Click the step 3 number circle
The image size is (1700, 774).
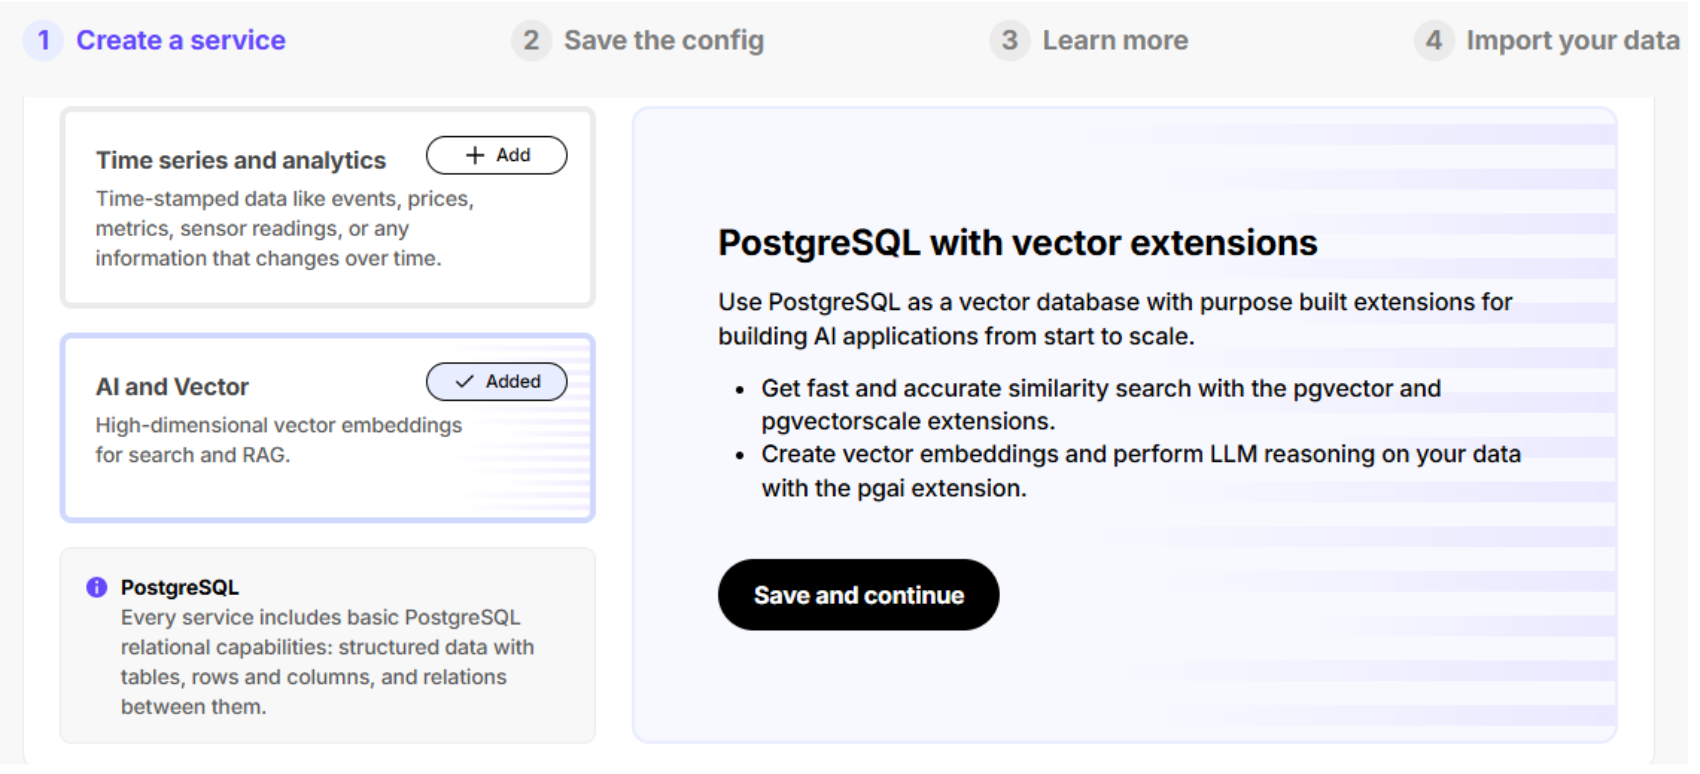1009,41
